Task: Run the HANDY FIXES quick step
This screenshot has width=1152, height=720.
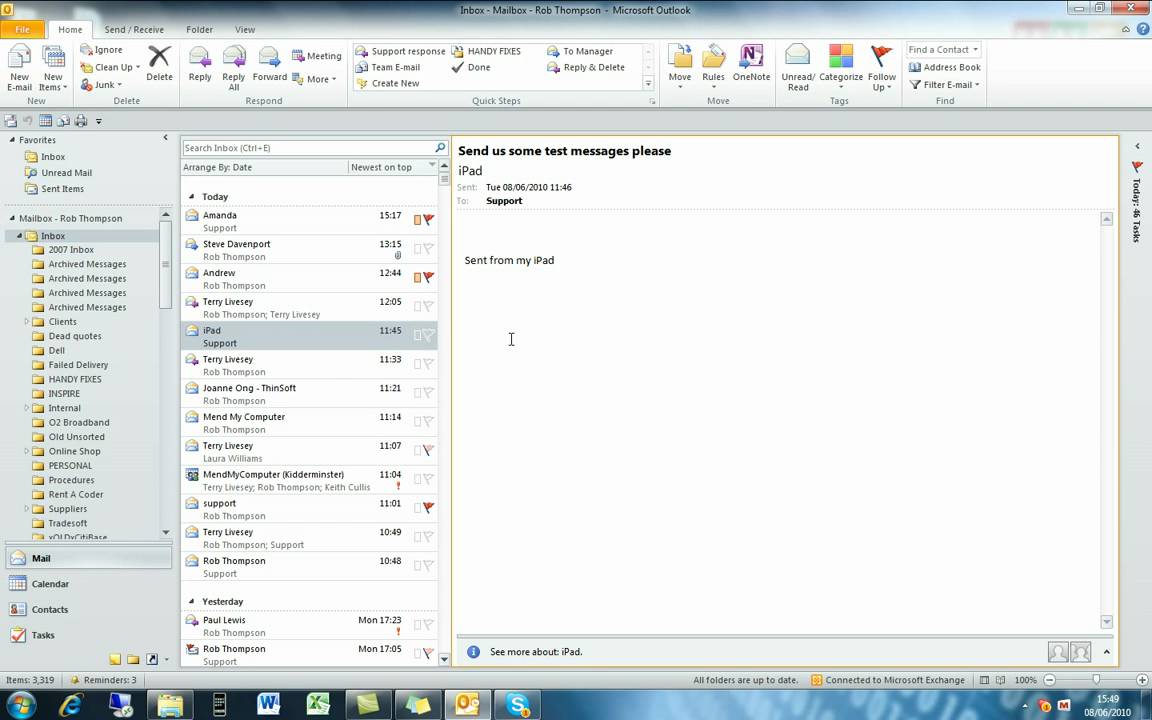Action: [x=486, y=51]
